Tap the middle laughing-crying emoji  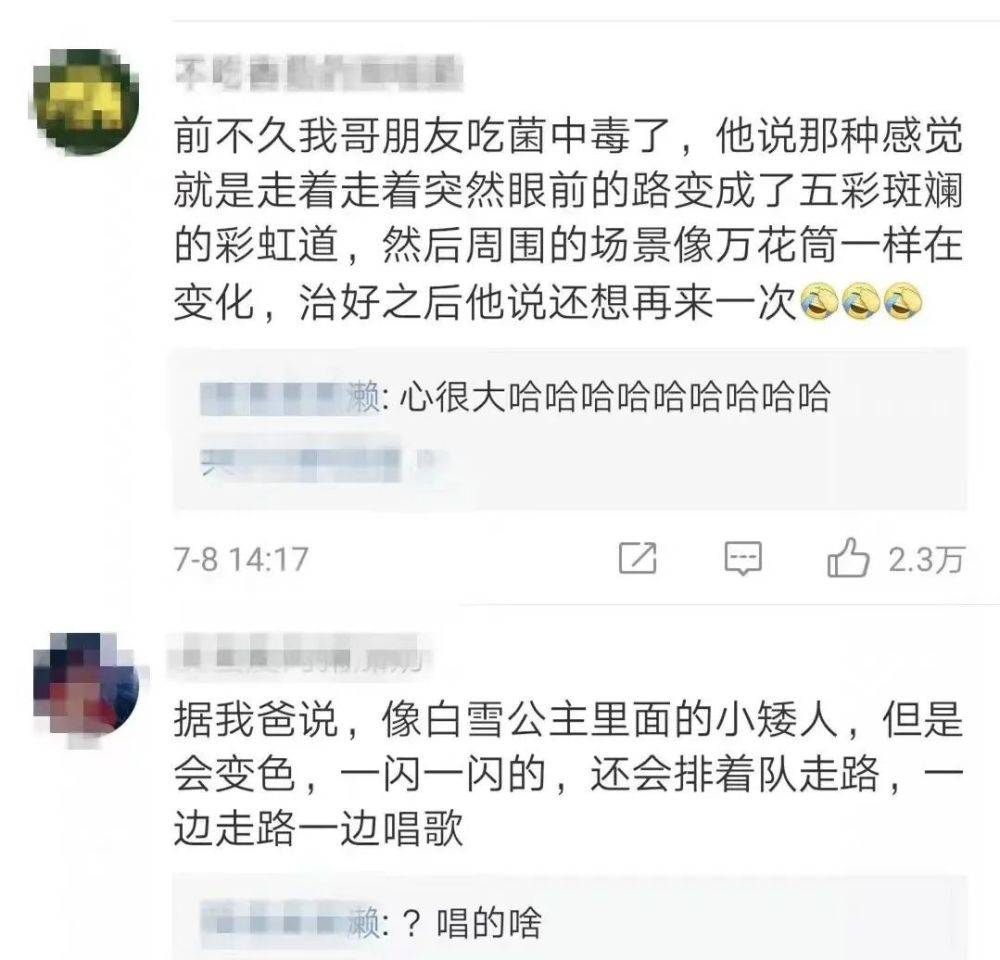pyautogui.click(x=861, y=301)
